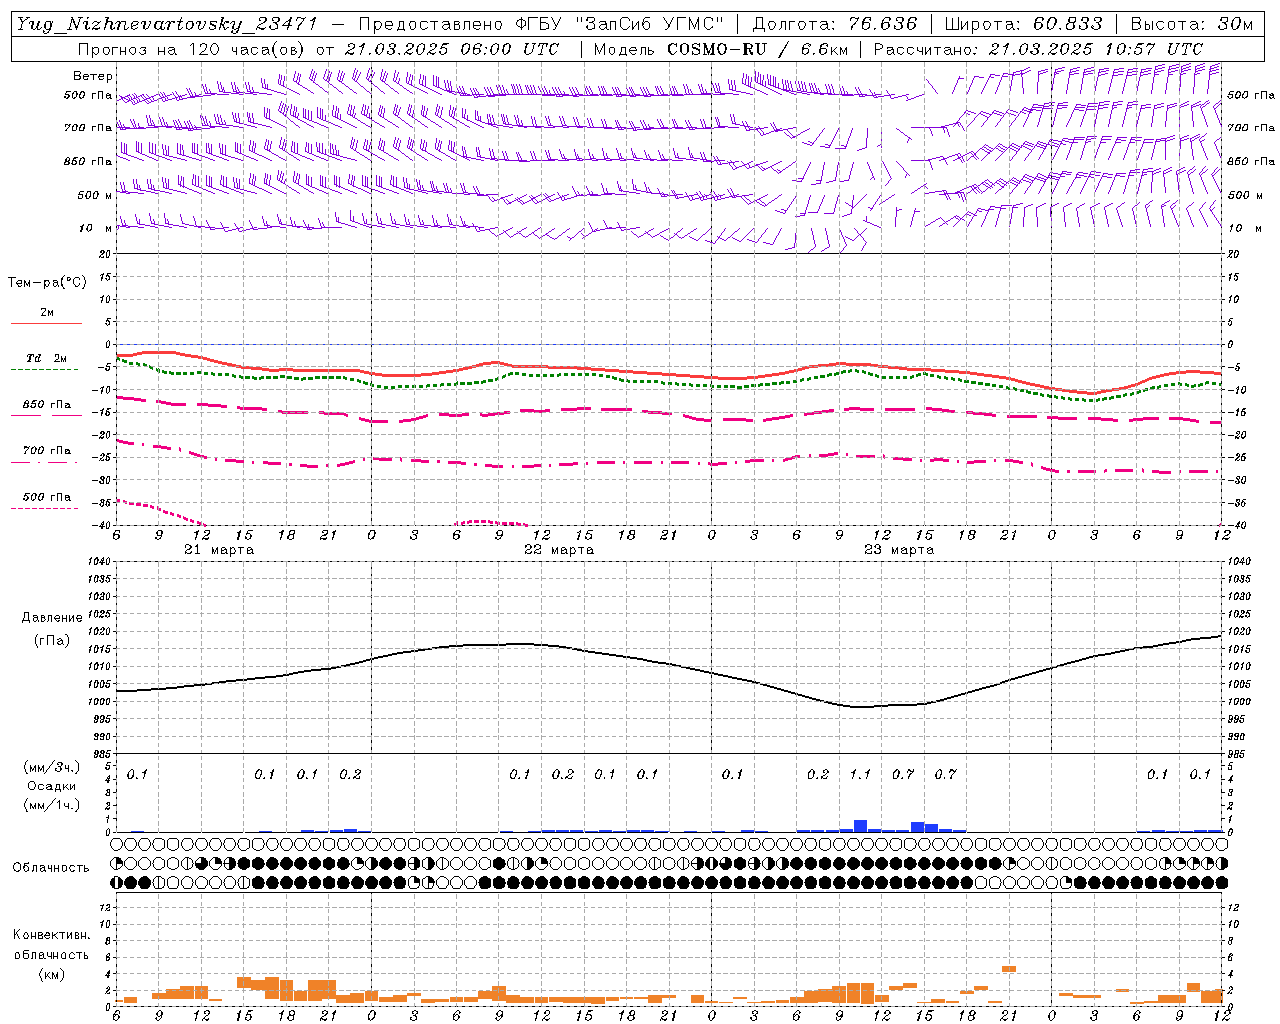This screenshot has height=1024, width=1280.
Task: Click the 1.1 precipitation value
Action: 860,774
